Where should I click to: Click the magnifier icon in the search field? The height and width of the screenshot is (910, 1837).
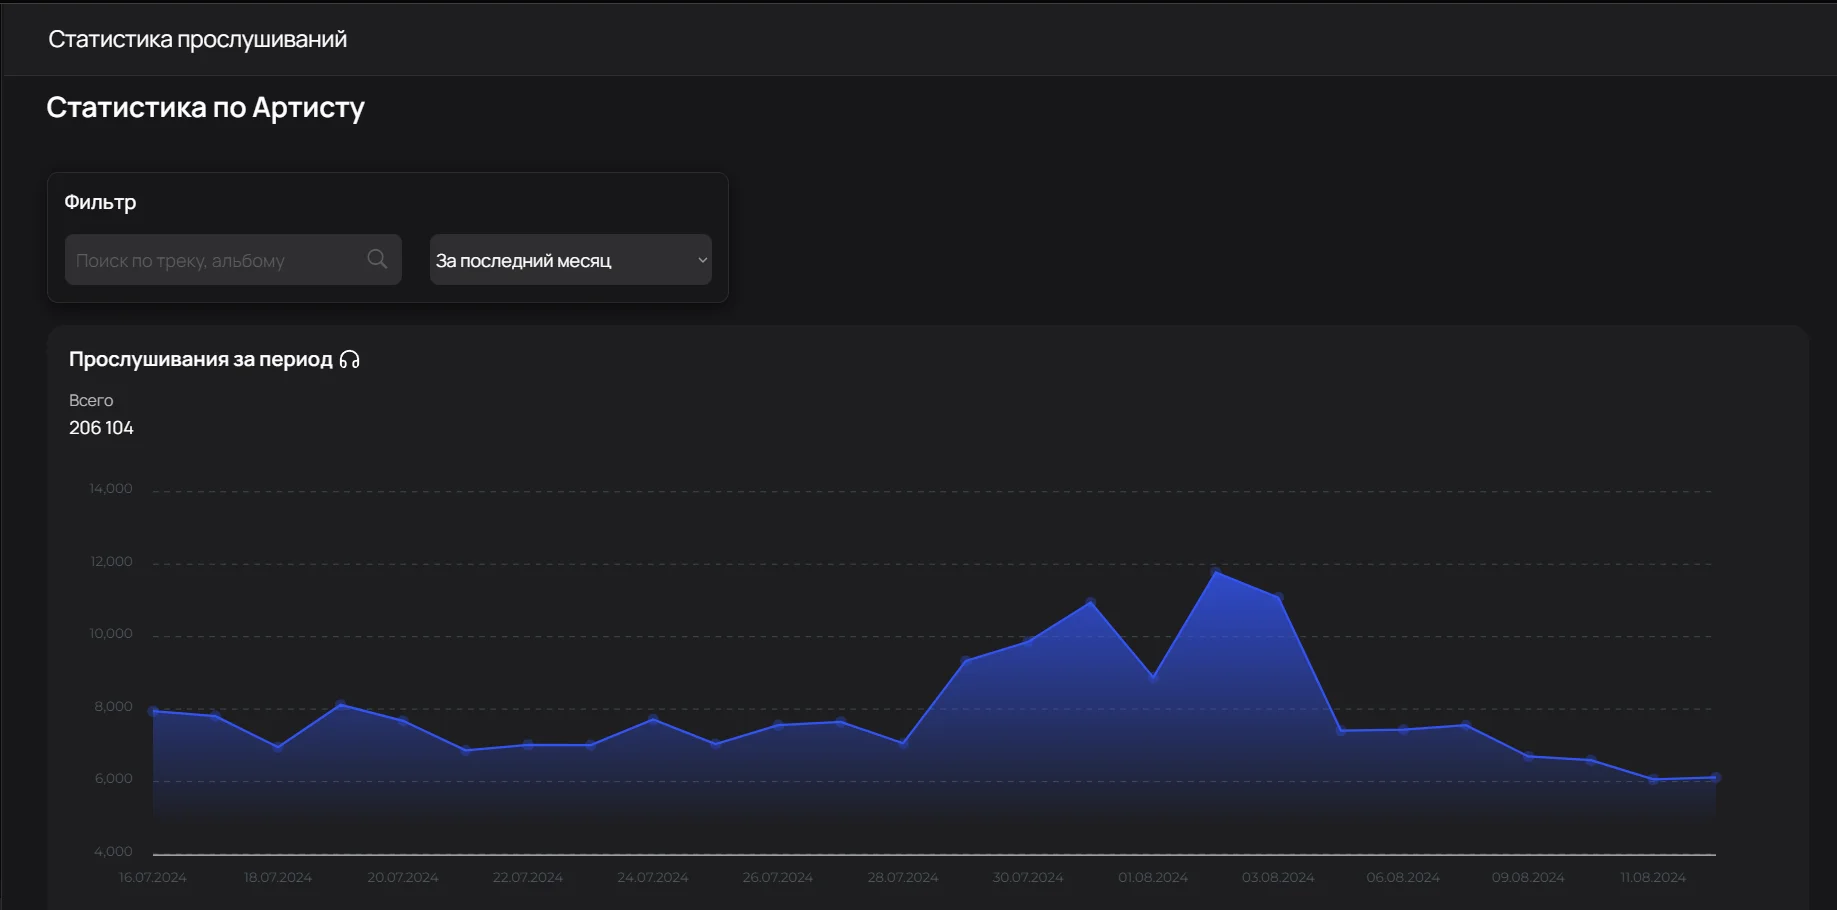click(x=377, y=259)
